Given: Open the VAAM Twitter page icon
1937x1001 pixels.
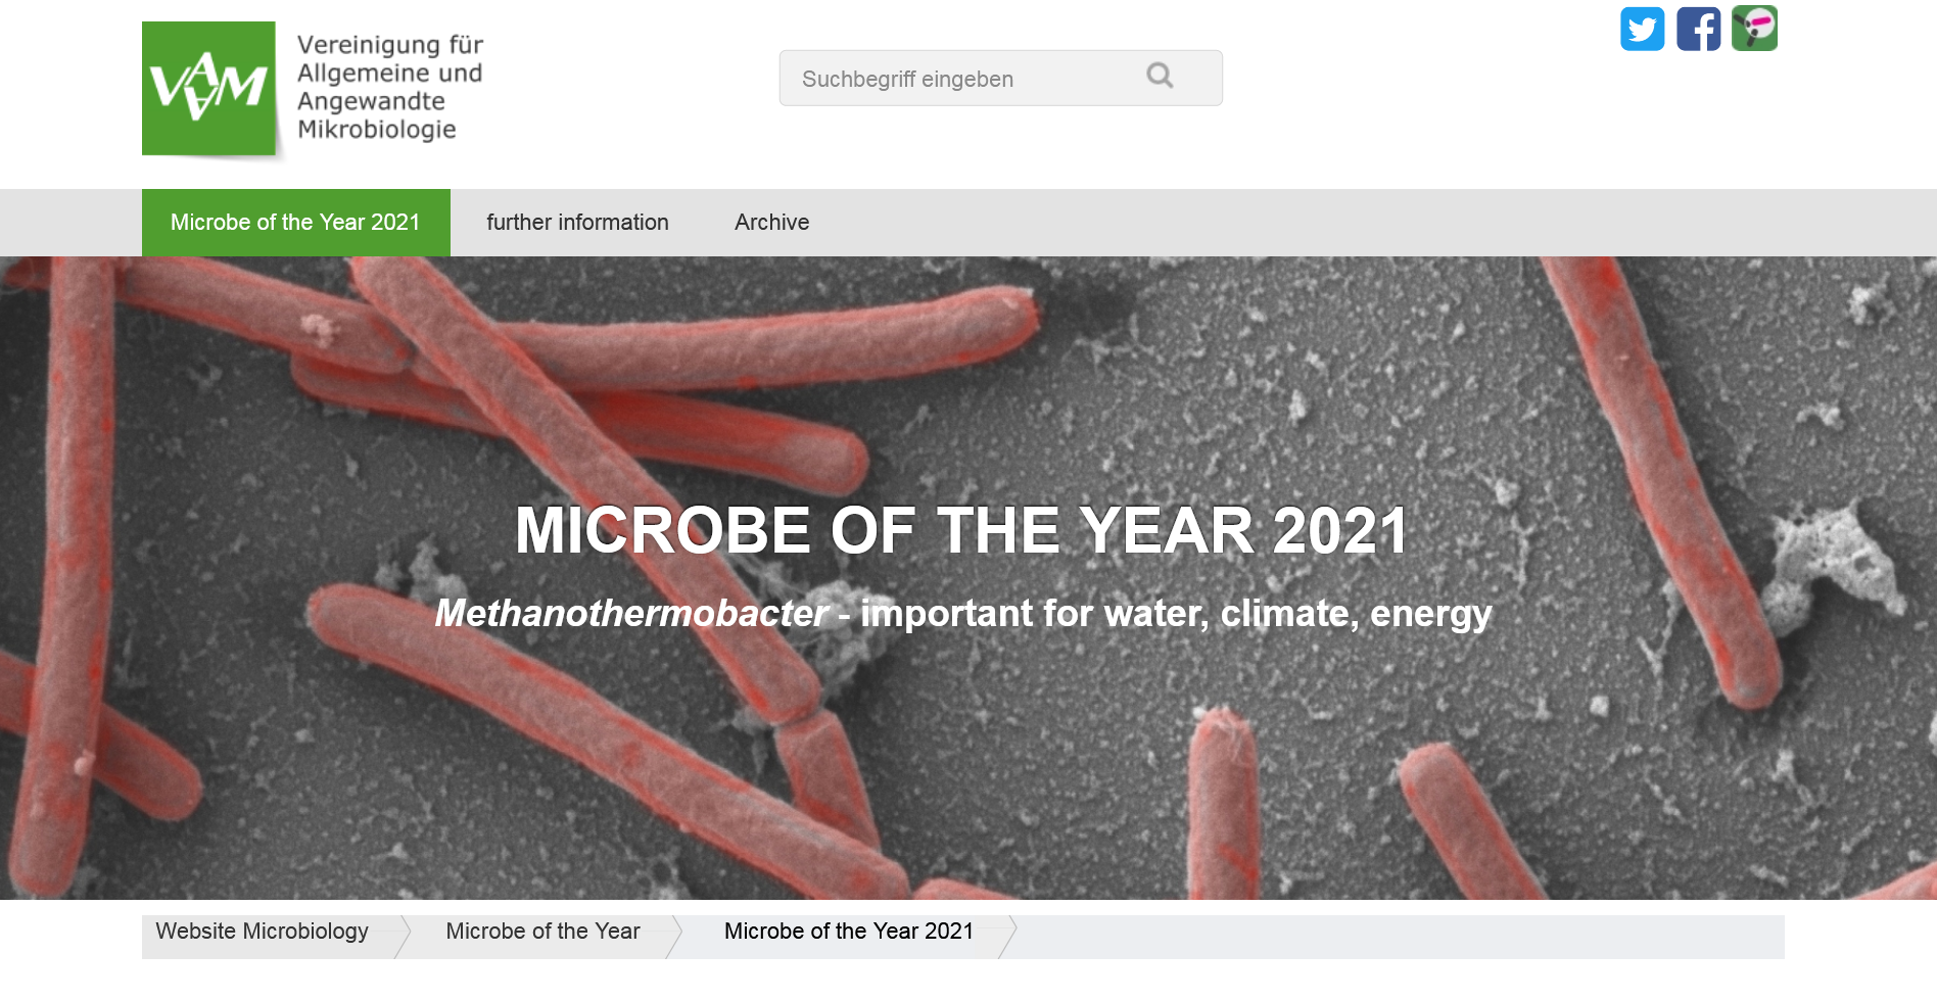Looking at the screenshot, I should [1642, 29].
